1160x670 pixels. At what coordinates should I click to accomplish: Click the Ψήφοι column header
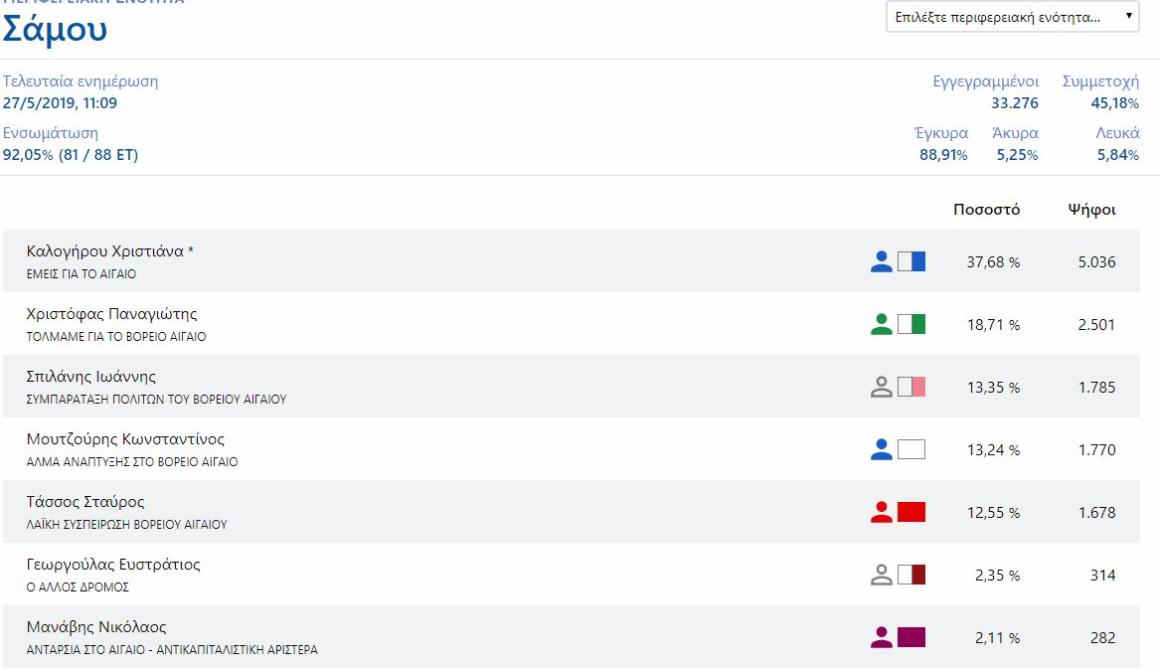click(x=1091, y=210)
